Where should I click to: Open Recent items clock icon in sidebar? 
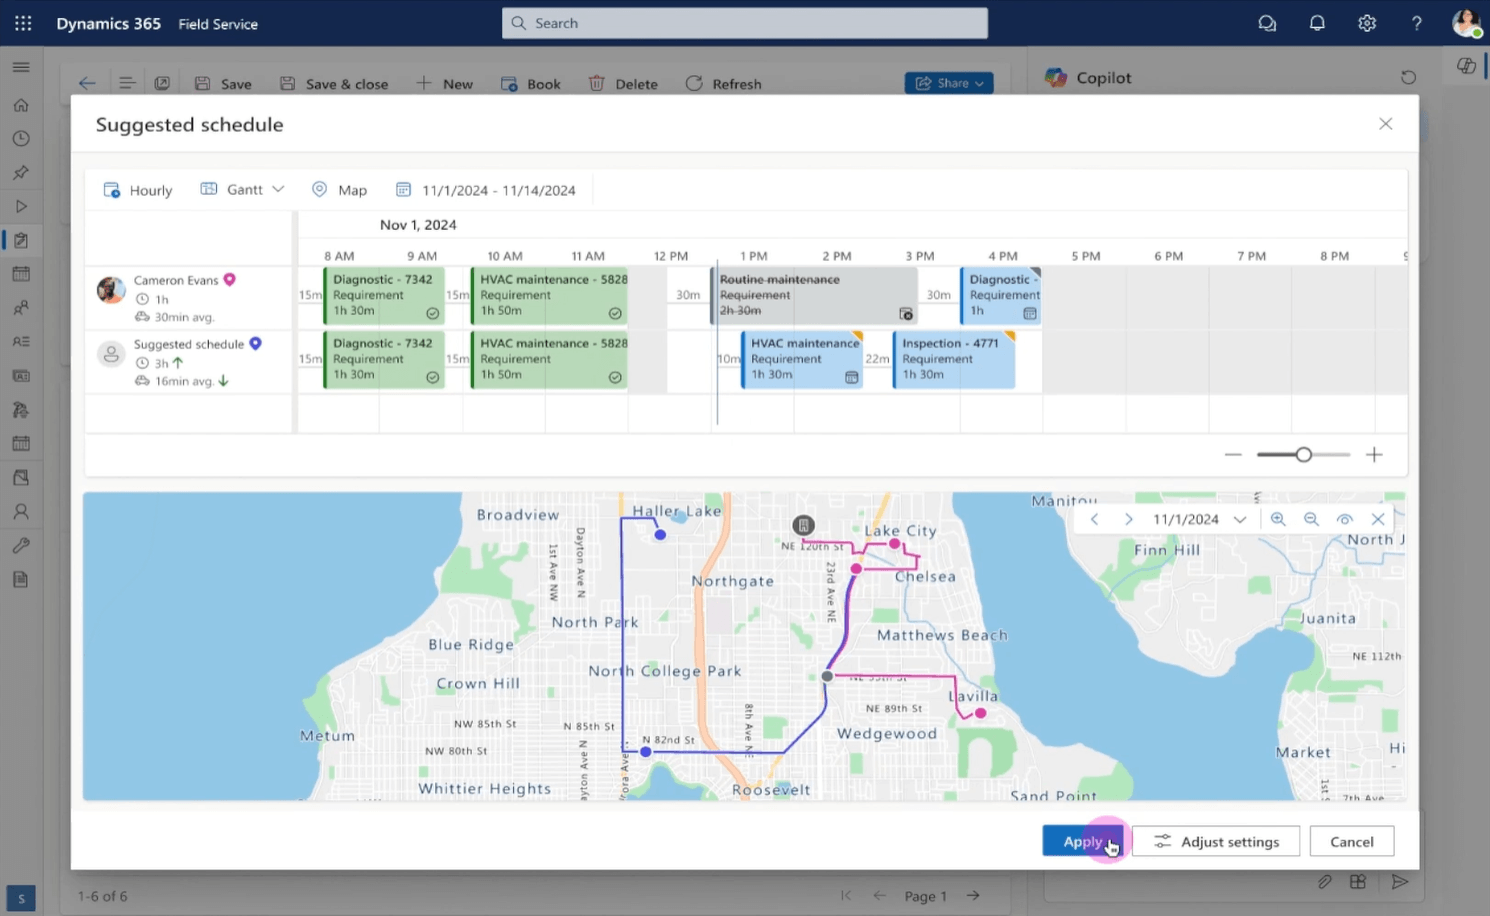point(21,139)
